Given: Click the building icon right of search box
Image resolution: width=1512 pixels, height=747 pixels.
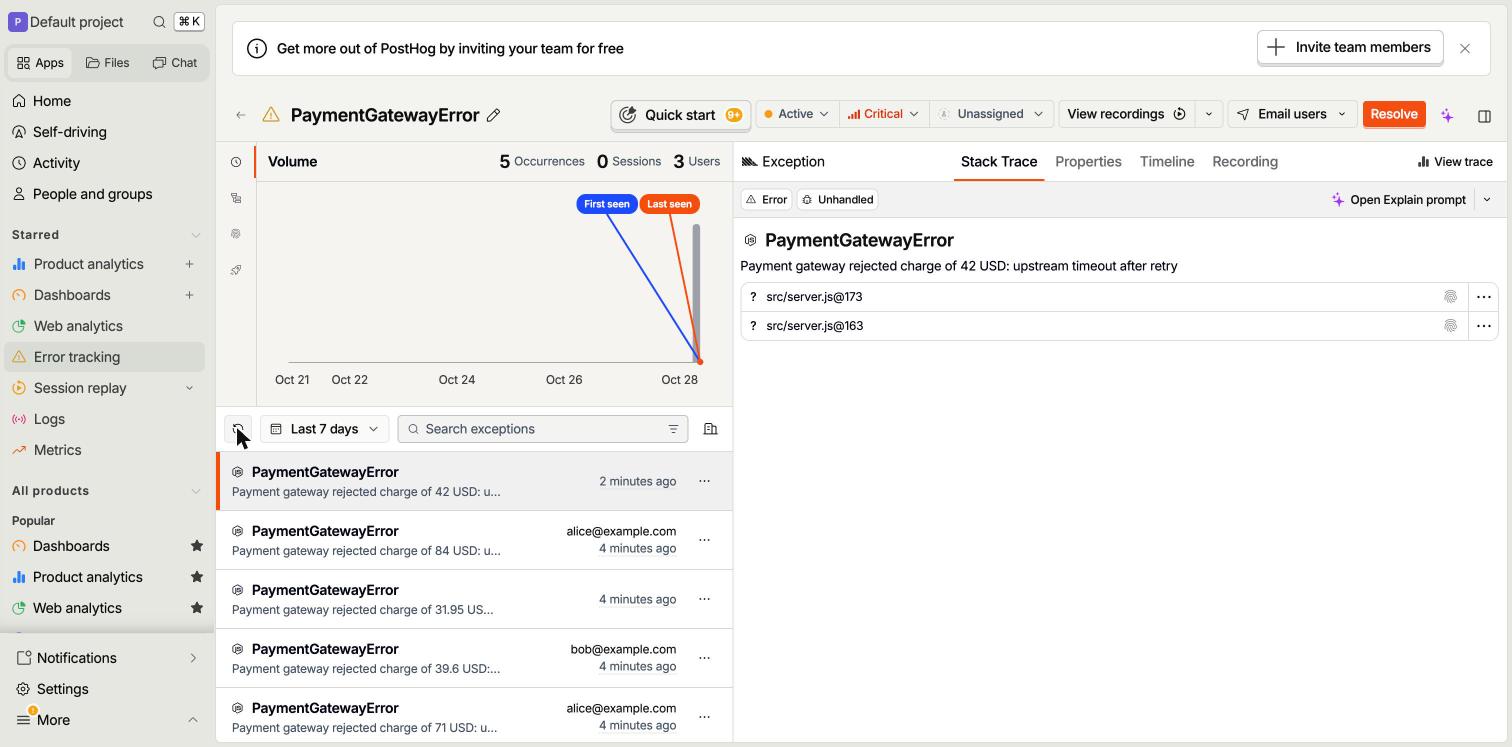Looking at the screenshot, I should pos(710,429).
